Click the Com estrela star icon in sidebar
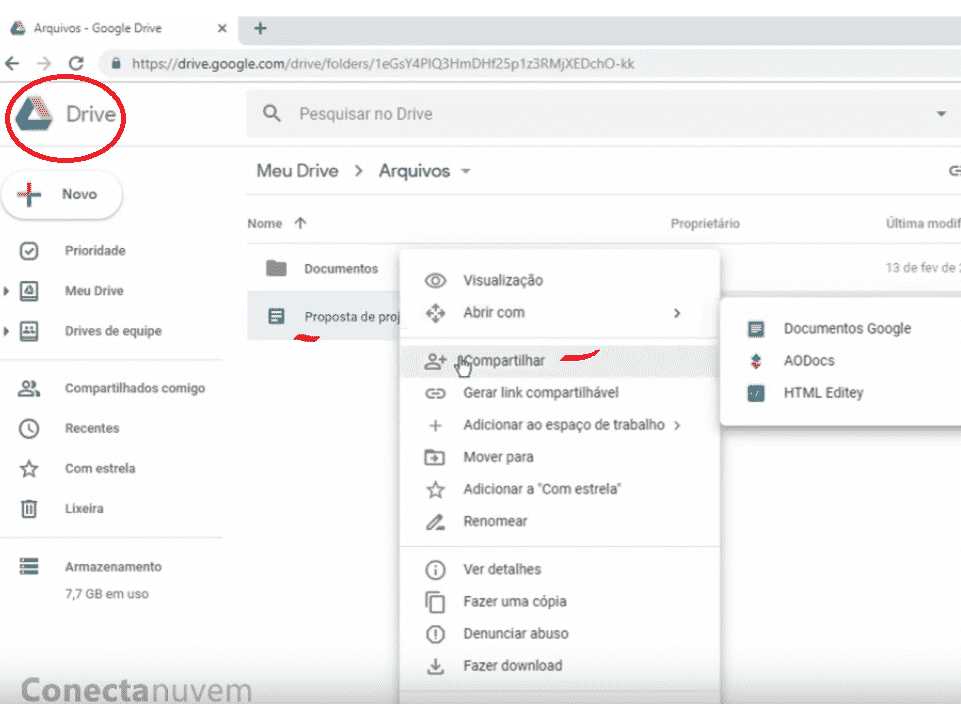The image size is (961, 704). pos(29,469)
